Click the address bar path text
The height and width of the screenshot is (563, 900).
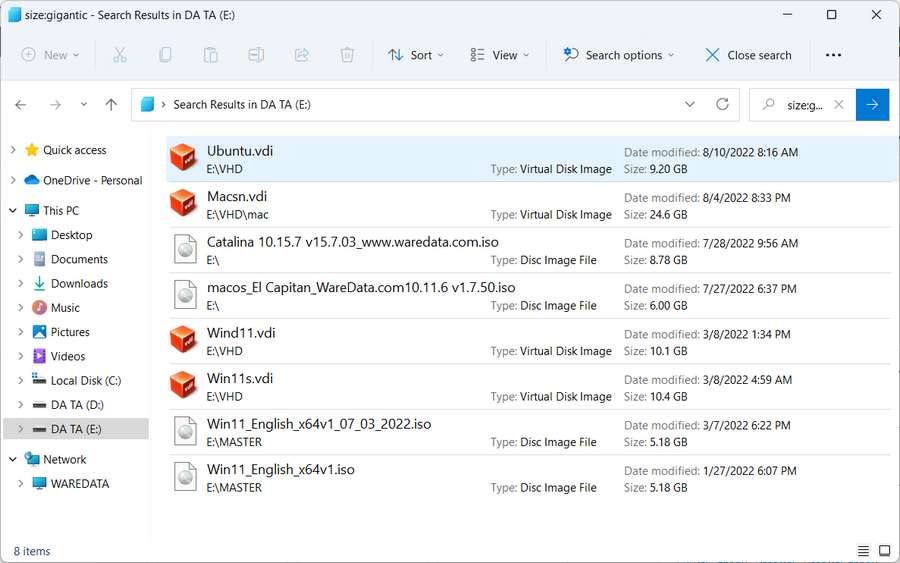point(242,104)
